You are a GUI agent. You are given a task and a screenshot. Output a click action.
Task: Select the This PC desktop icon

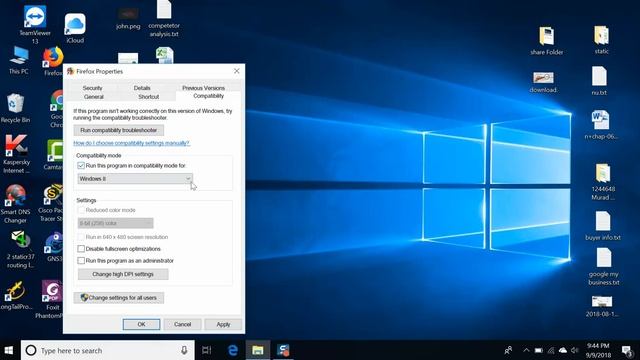pyautogui.click(x=19, y=56)
